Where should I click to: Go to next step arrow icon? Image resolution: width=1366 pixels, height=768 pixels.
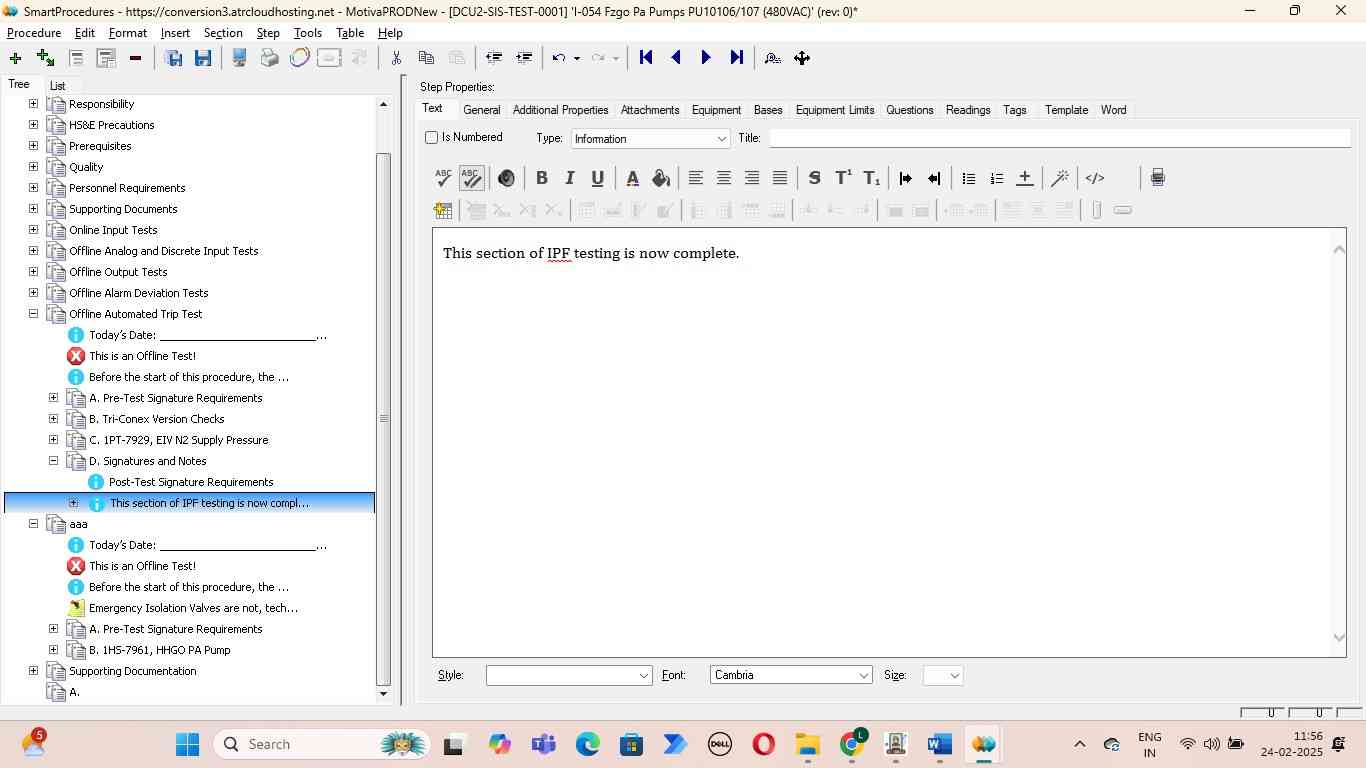[706, 58]
